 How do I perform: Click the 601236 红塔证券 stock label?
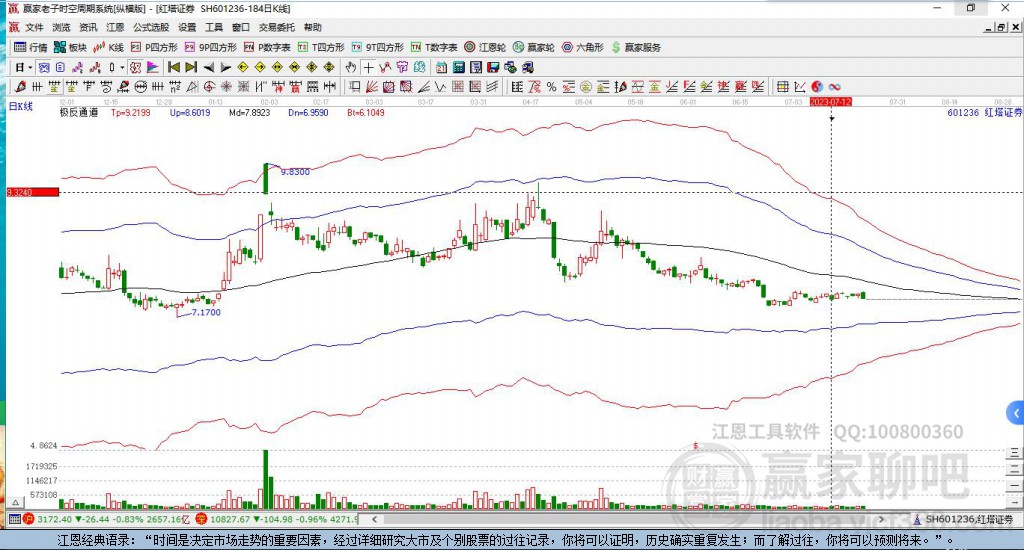point(984,112)
